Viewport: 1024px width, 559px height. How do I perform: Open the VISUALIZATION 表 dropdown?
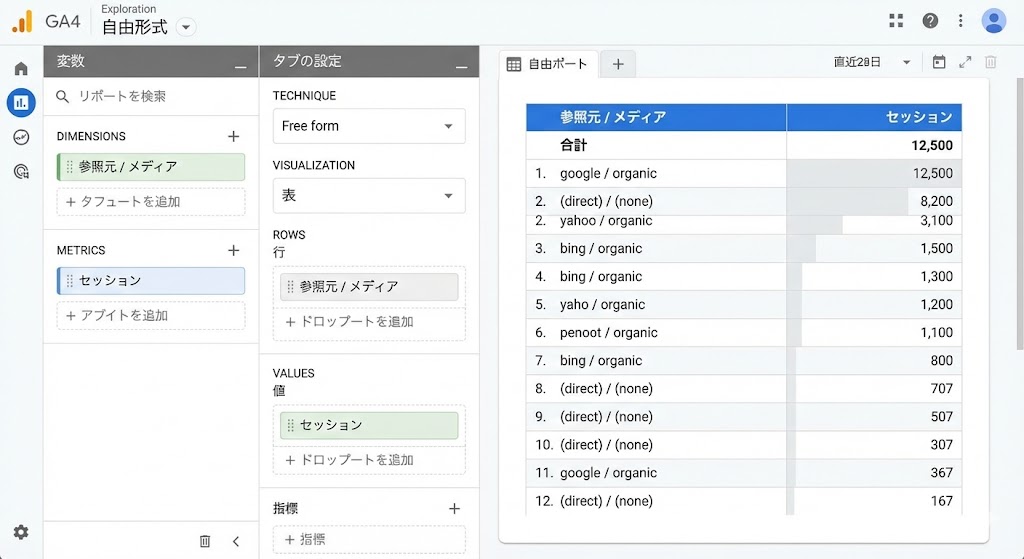pos(369,195)
